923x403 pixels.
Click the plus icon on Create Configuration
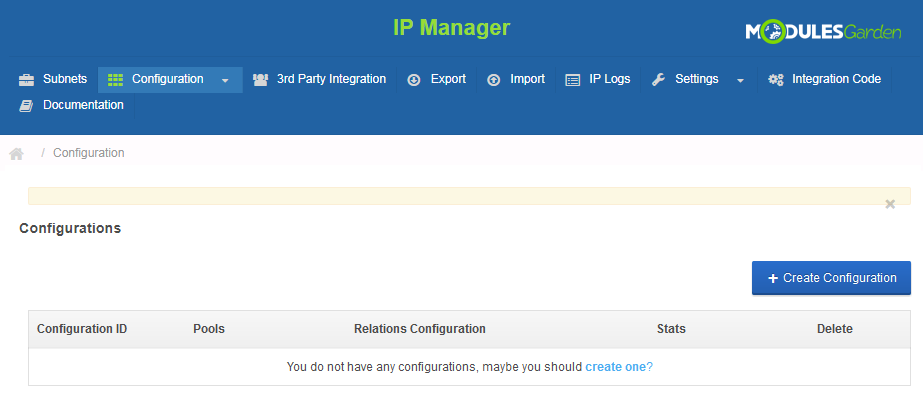pyautogui.click(x=773, y=278)
